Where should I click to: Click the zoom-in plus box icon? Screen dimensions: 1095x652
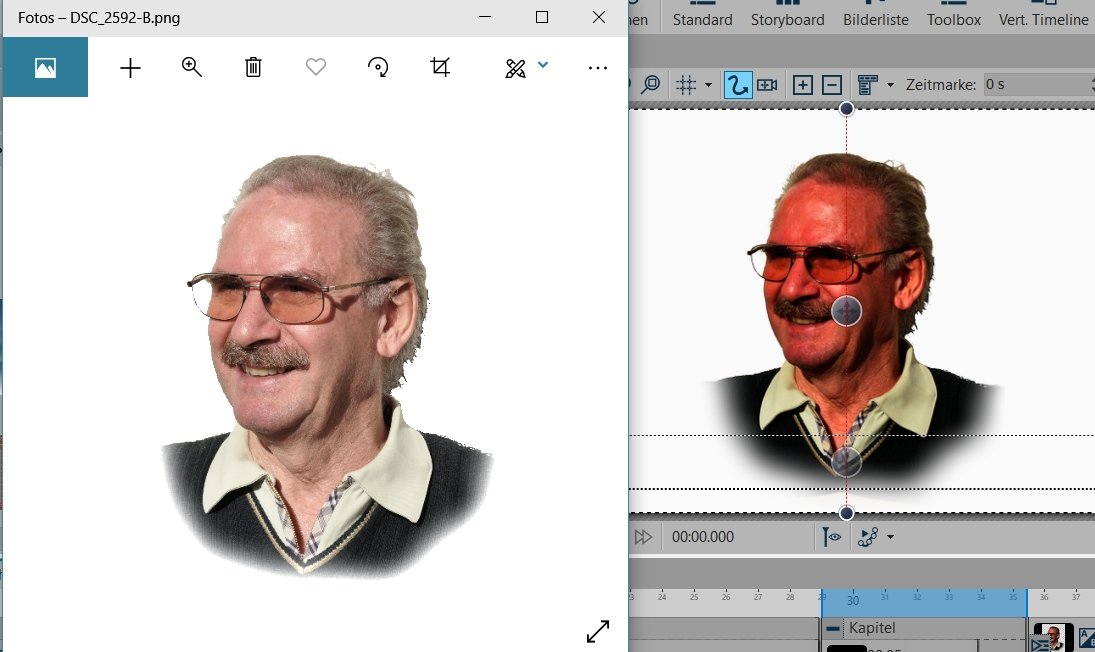[x=802, y=85]
